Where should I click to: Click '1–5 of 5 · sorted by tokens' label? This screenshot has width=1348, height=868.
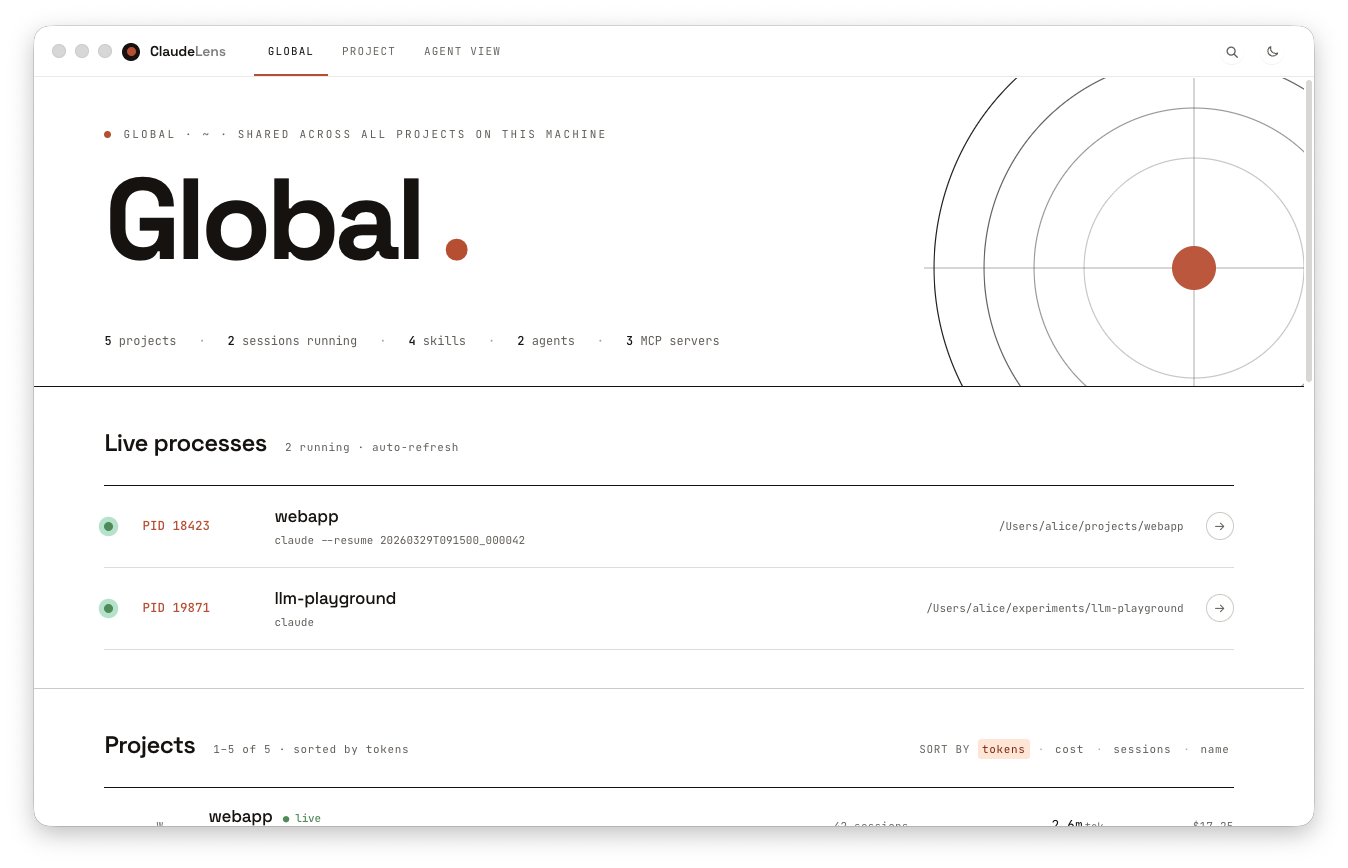pos(311,750)
